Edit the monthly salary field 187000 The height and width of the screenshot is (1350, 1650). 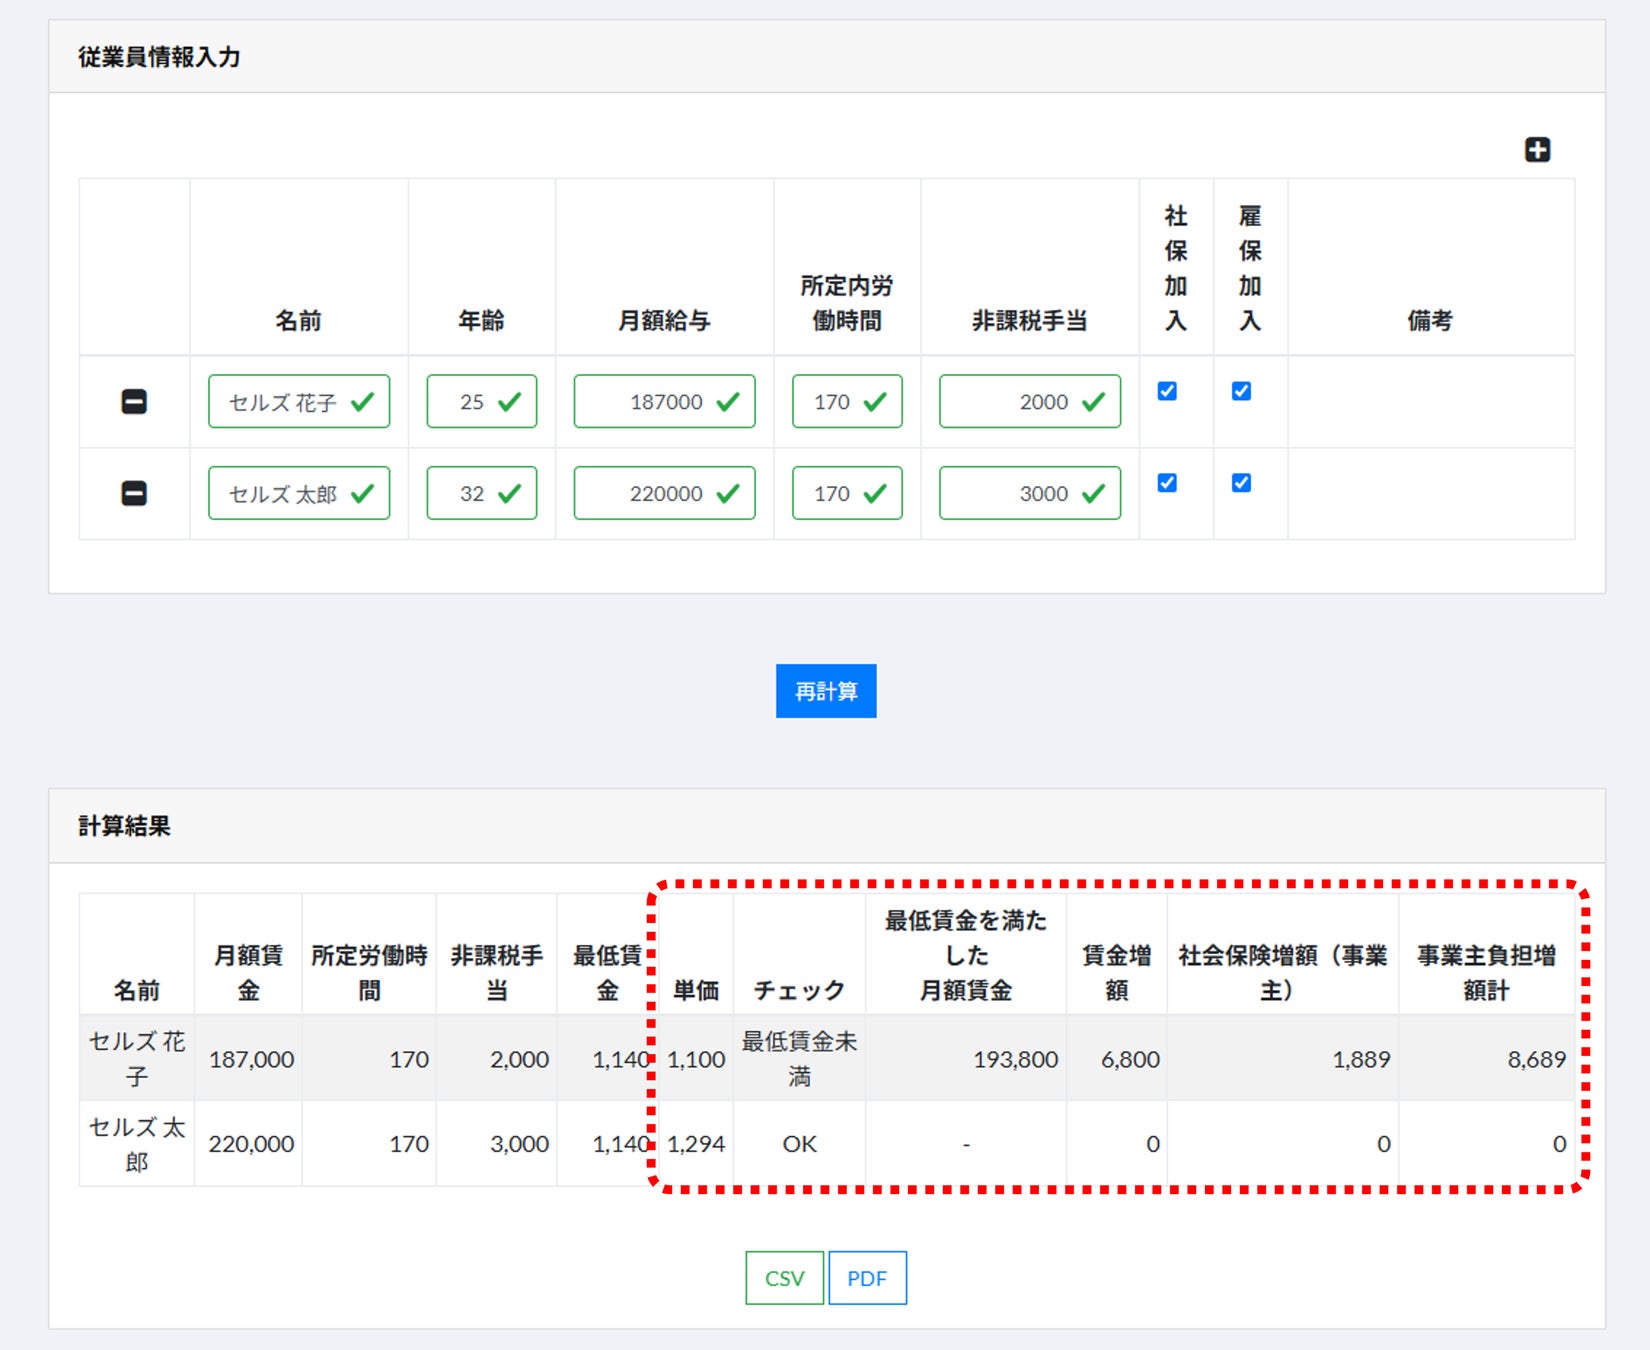pyautogui.click(x=665, y=402)
